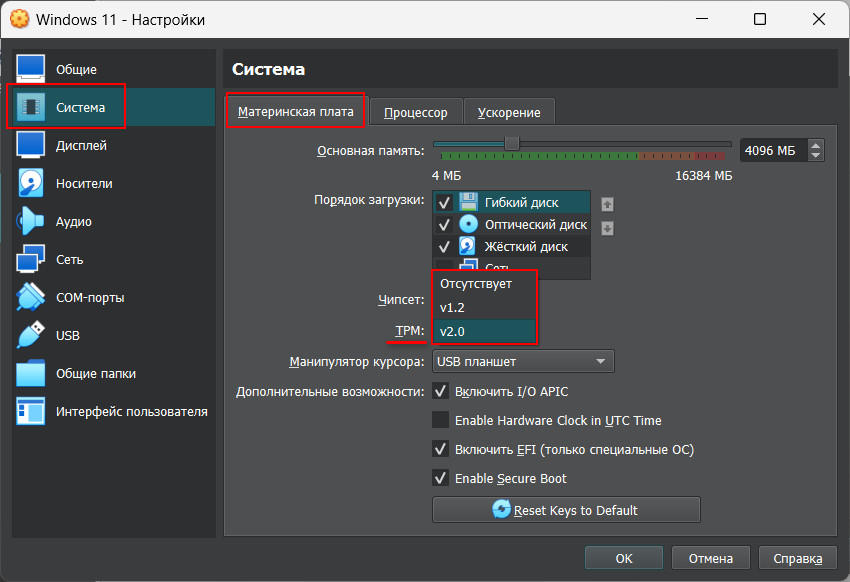
Task: Click the OK button
Action: (624, 558)
